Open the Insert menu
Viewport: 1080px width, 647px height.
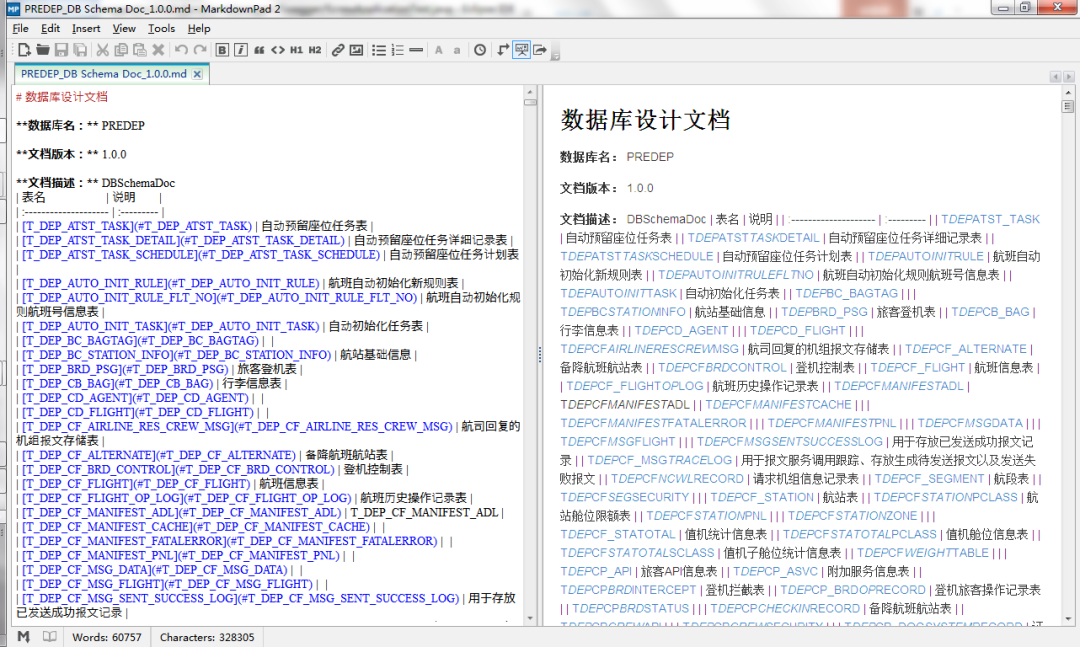(x=86, y=28)
